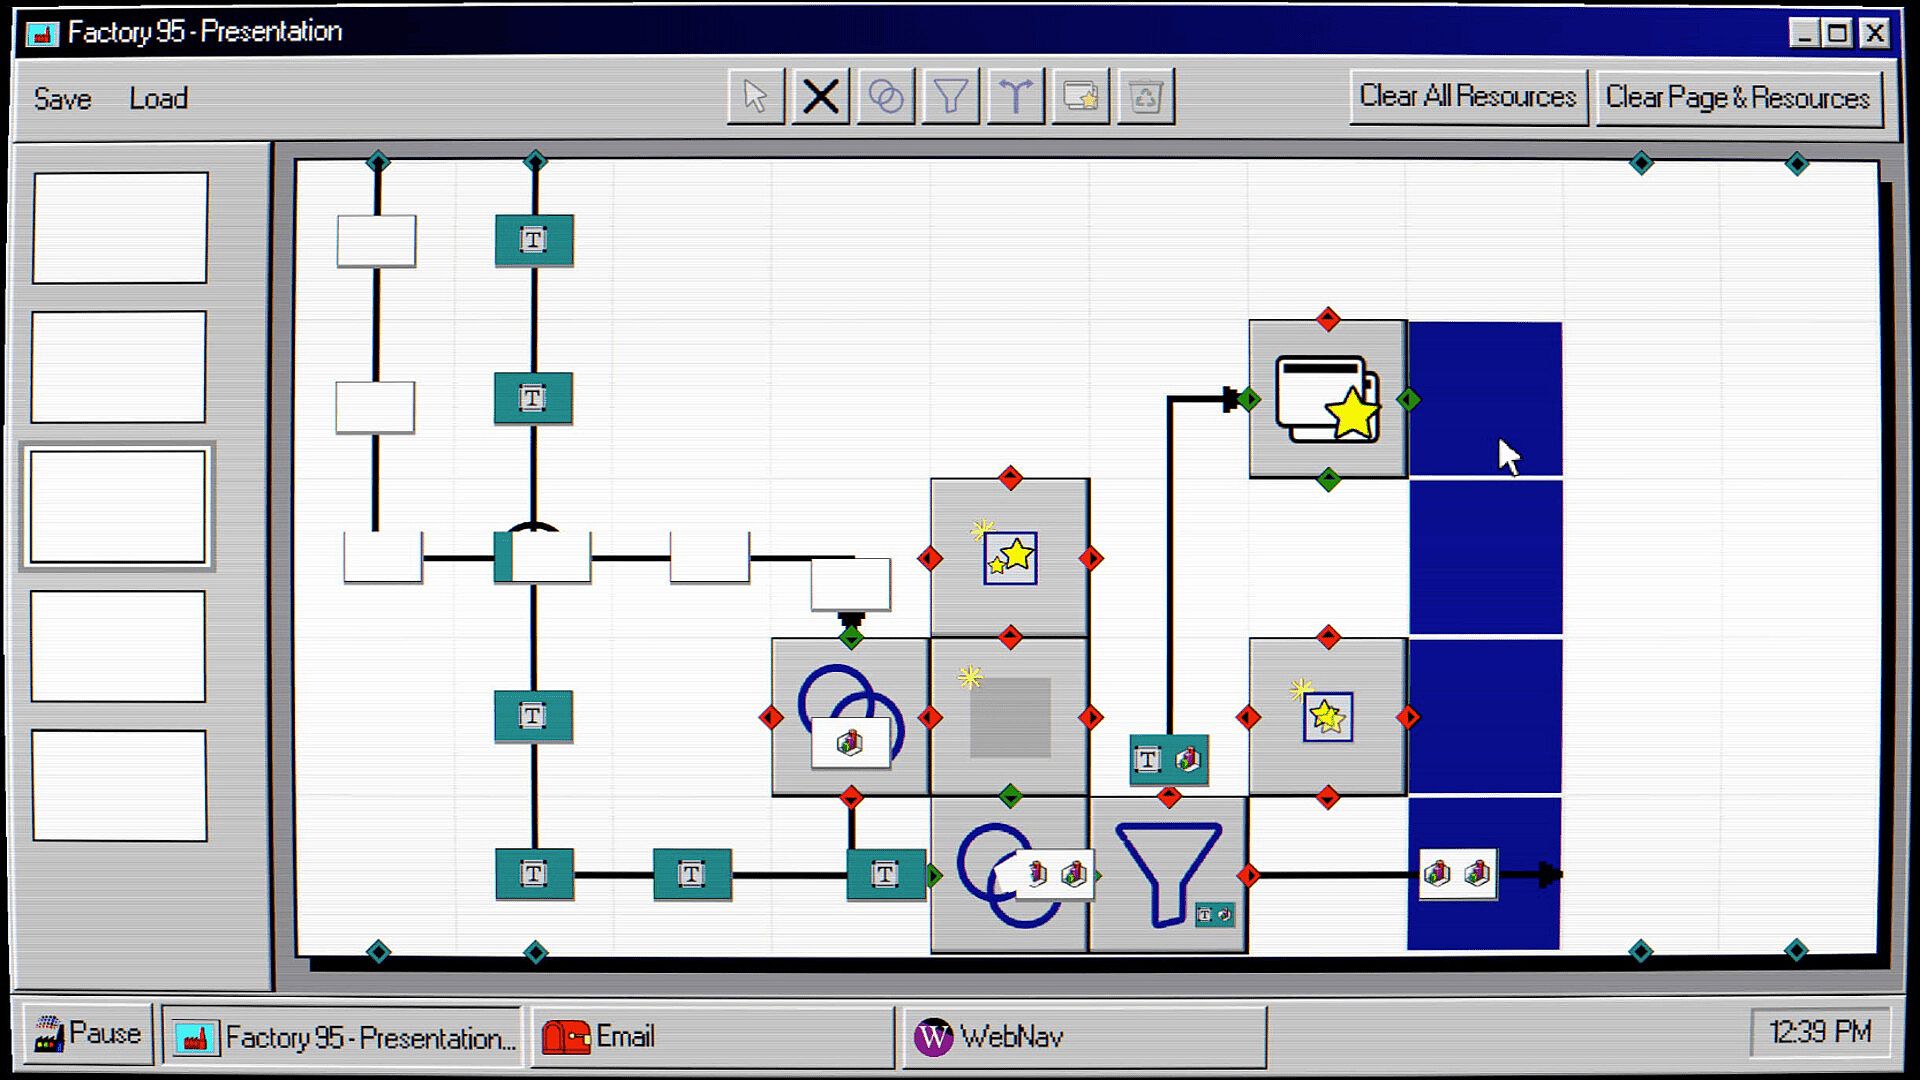Click the Pause button in taskbar

tap(88, 1034)
